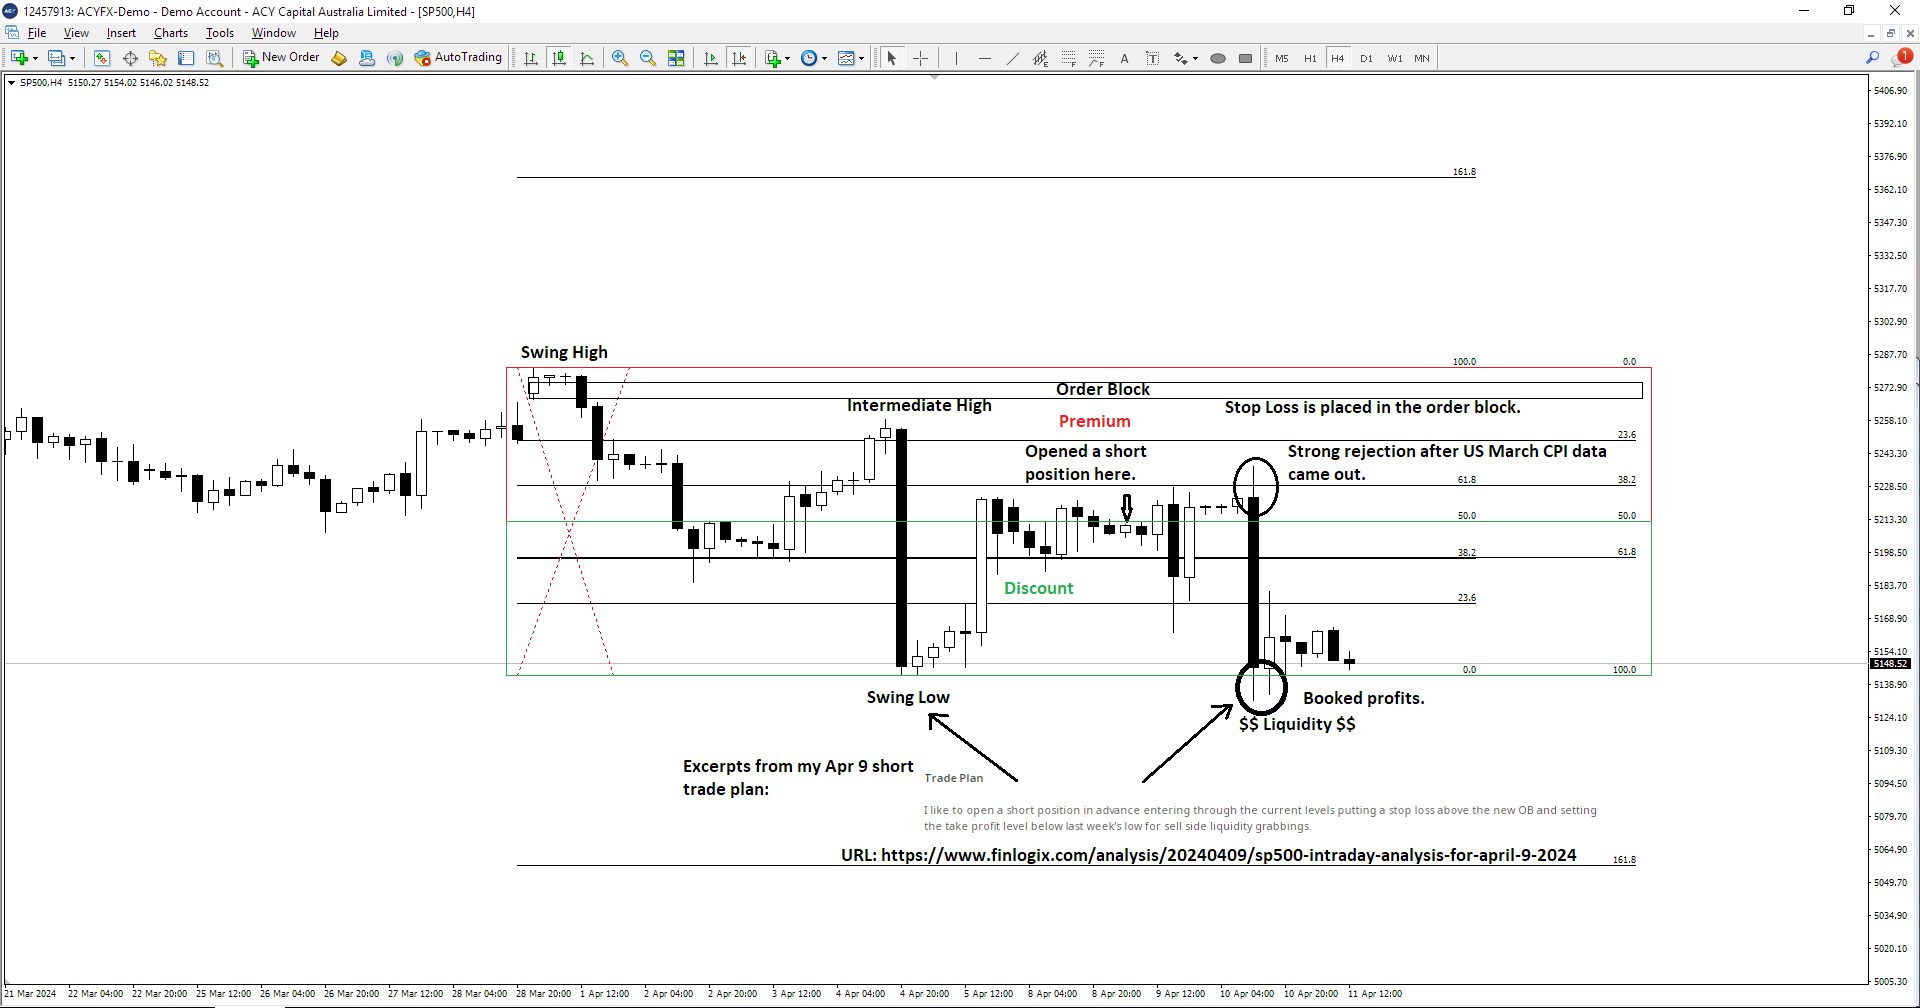Click the Zoom In magnifier icon
The image size is (1920, 1008).
pyautogui.click(x=620, y=58)
